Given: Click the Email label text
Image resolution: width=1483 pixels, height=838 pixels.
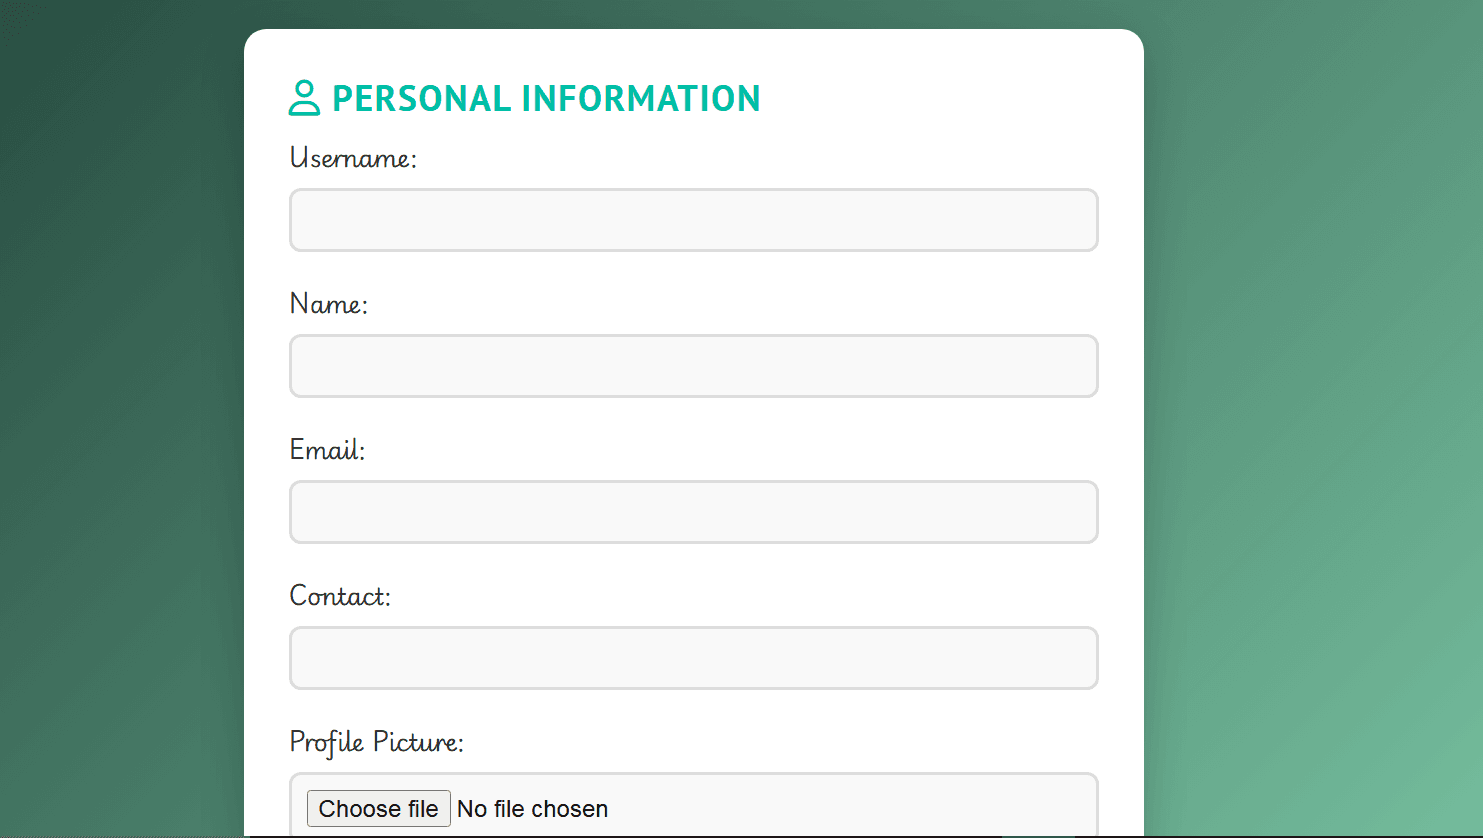Looking at the screenshot, I should (327, 450).
